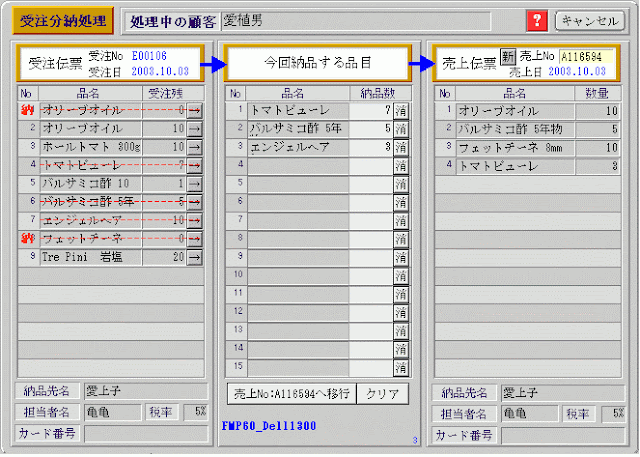The height and width of the screenshot is (457, 640).
Task: Click the 売上No field showing A116594
Action: click(586, 56)
